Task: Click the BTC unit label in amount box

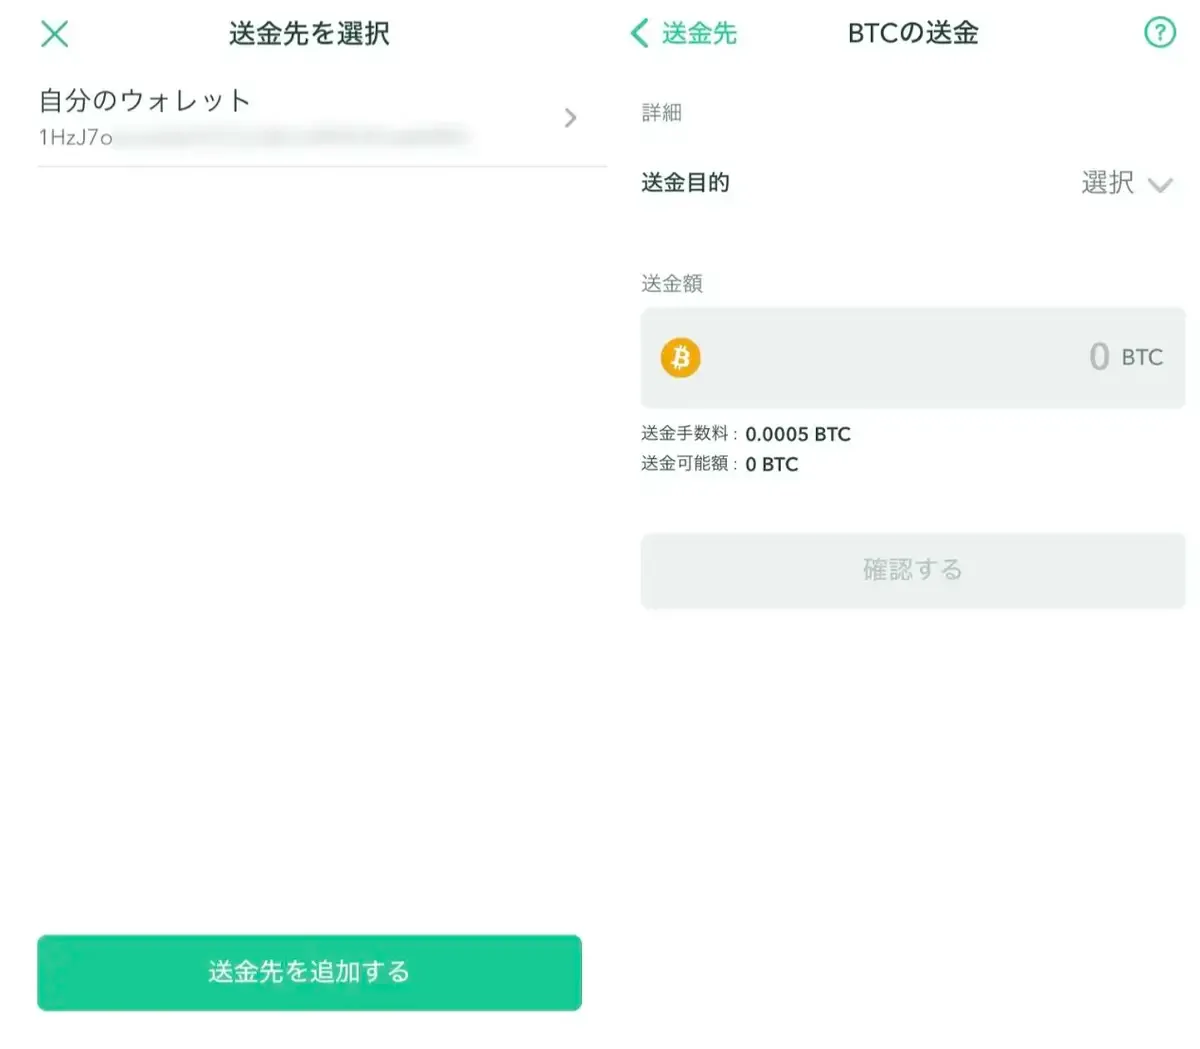Action: click(x=1142, y=357)
